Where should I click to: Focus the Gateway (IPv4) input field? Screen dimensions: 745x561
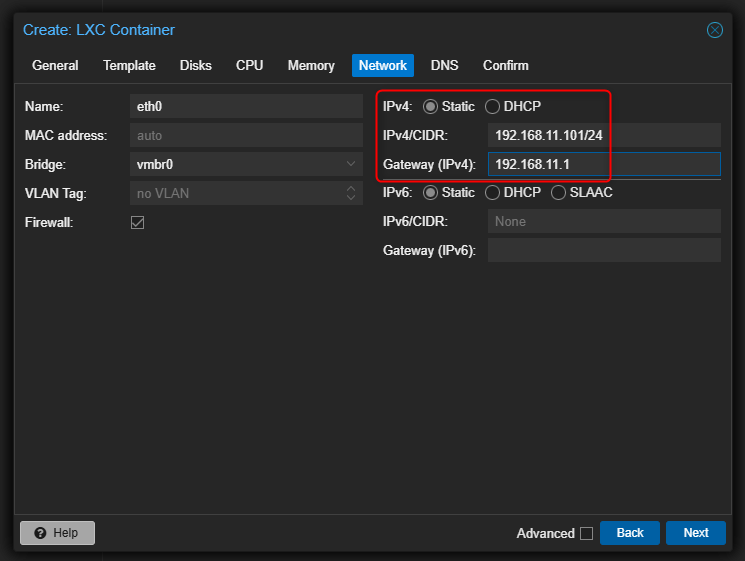[x=603, y=164]
